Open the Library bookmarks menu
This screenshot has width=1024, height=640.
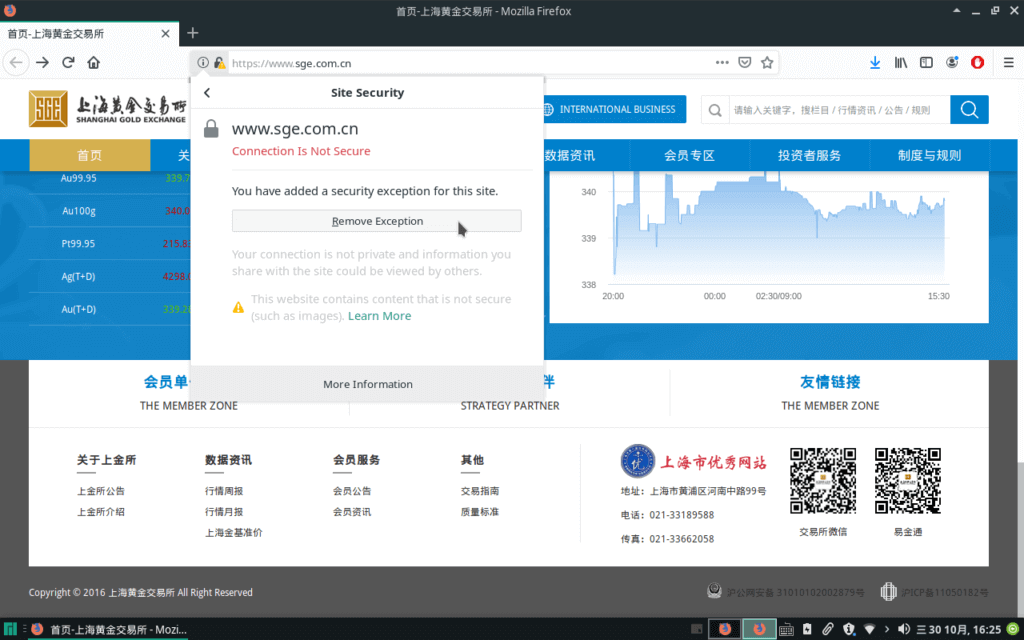click(x=901, y=62)
